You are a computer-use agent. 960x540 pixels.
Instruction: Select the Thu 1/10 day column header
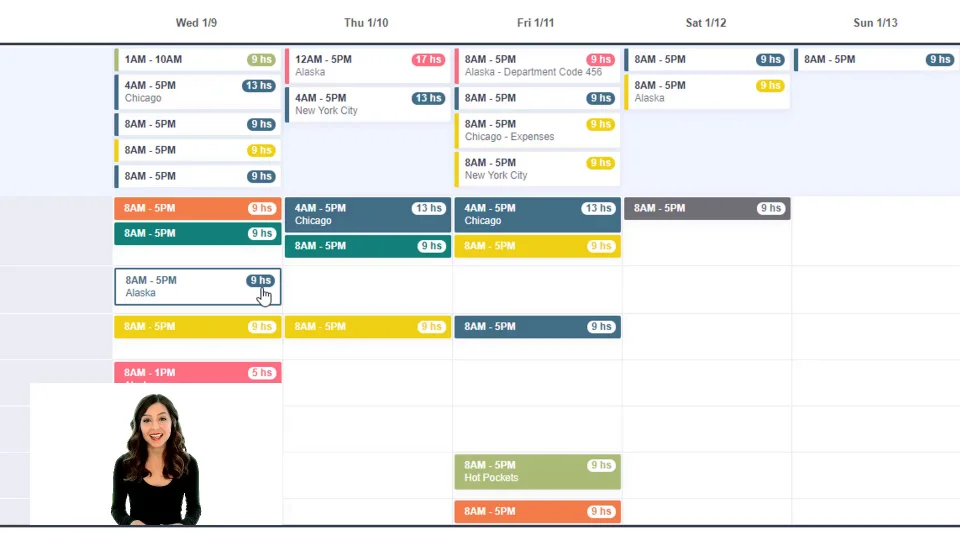pos(366,23)
